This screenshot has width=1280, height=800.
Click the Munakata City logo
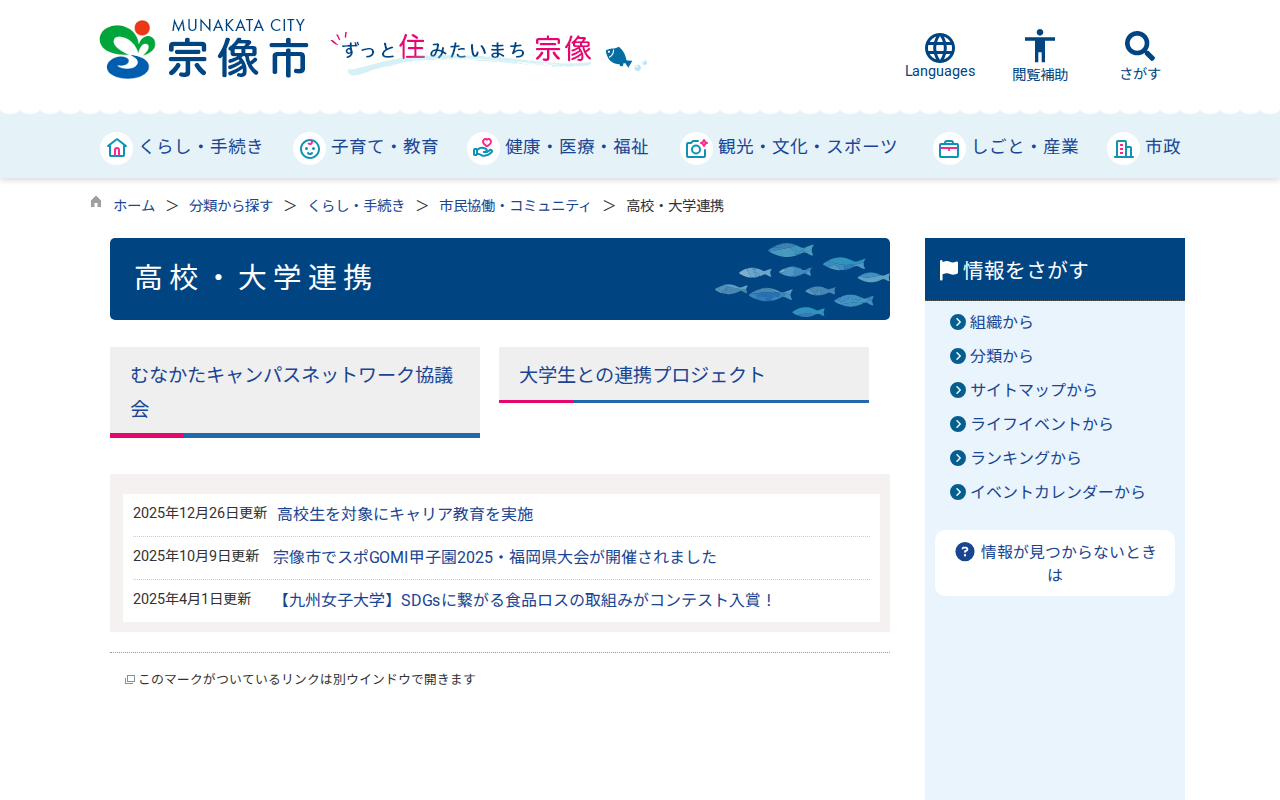pos(204,49)
